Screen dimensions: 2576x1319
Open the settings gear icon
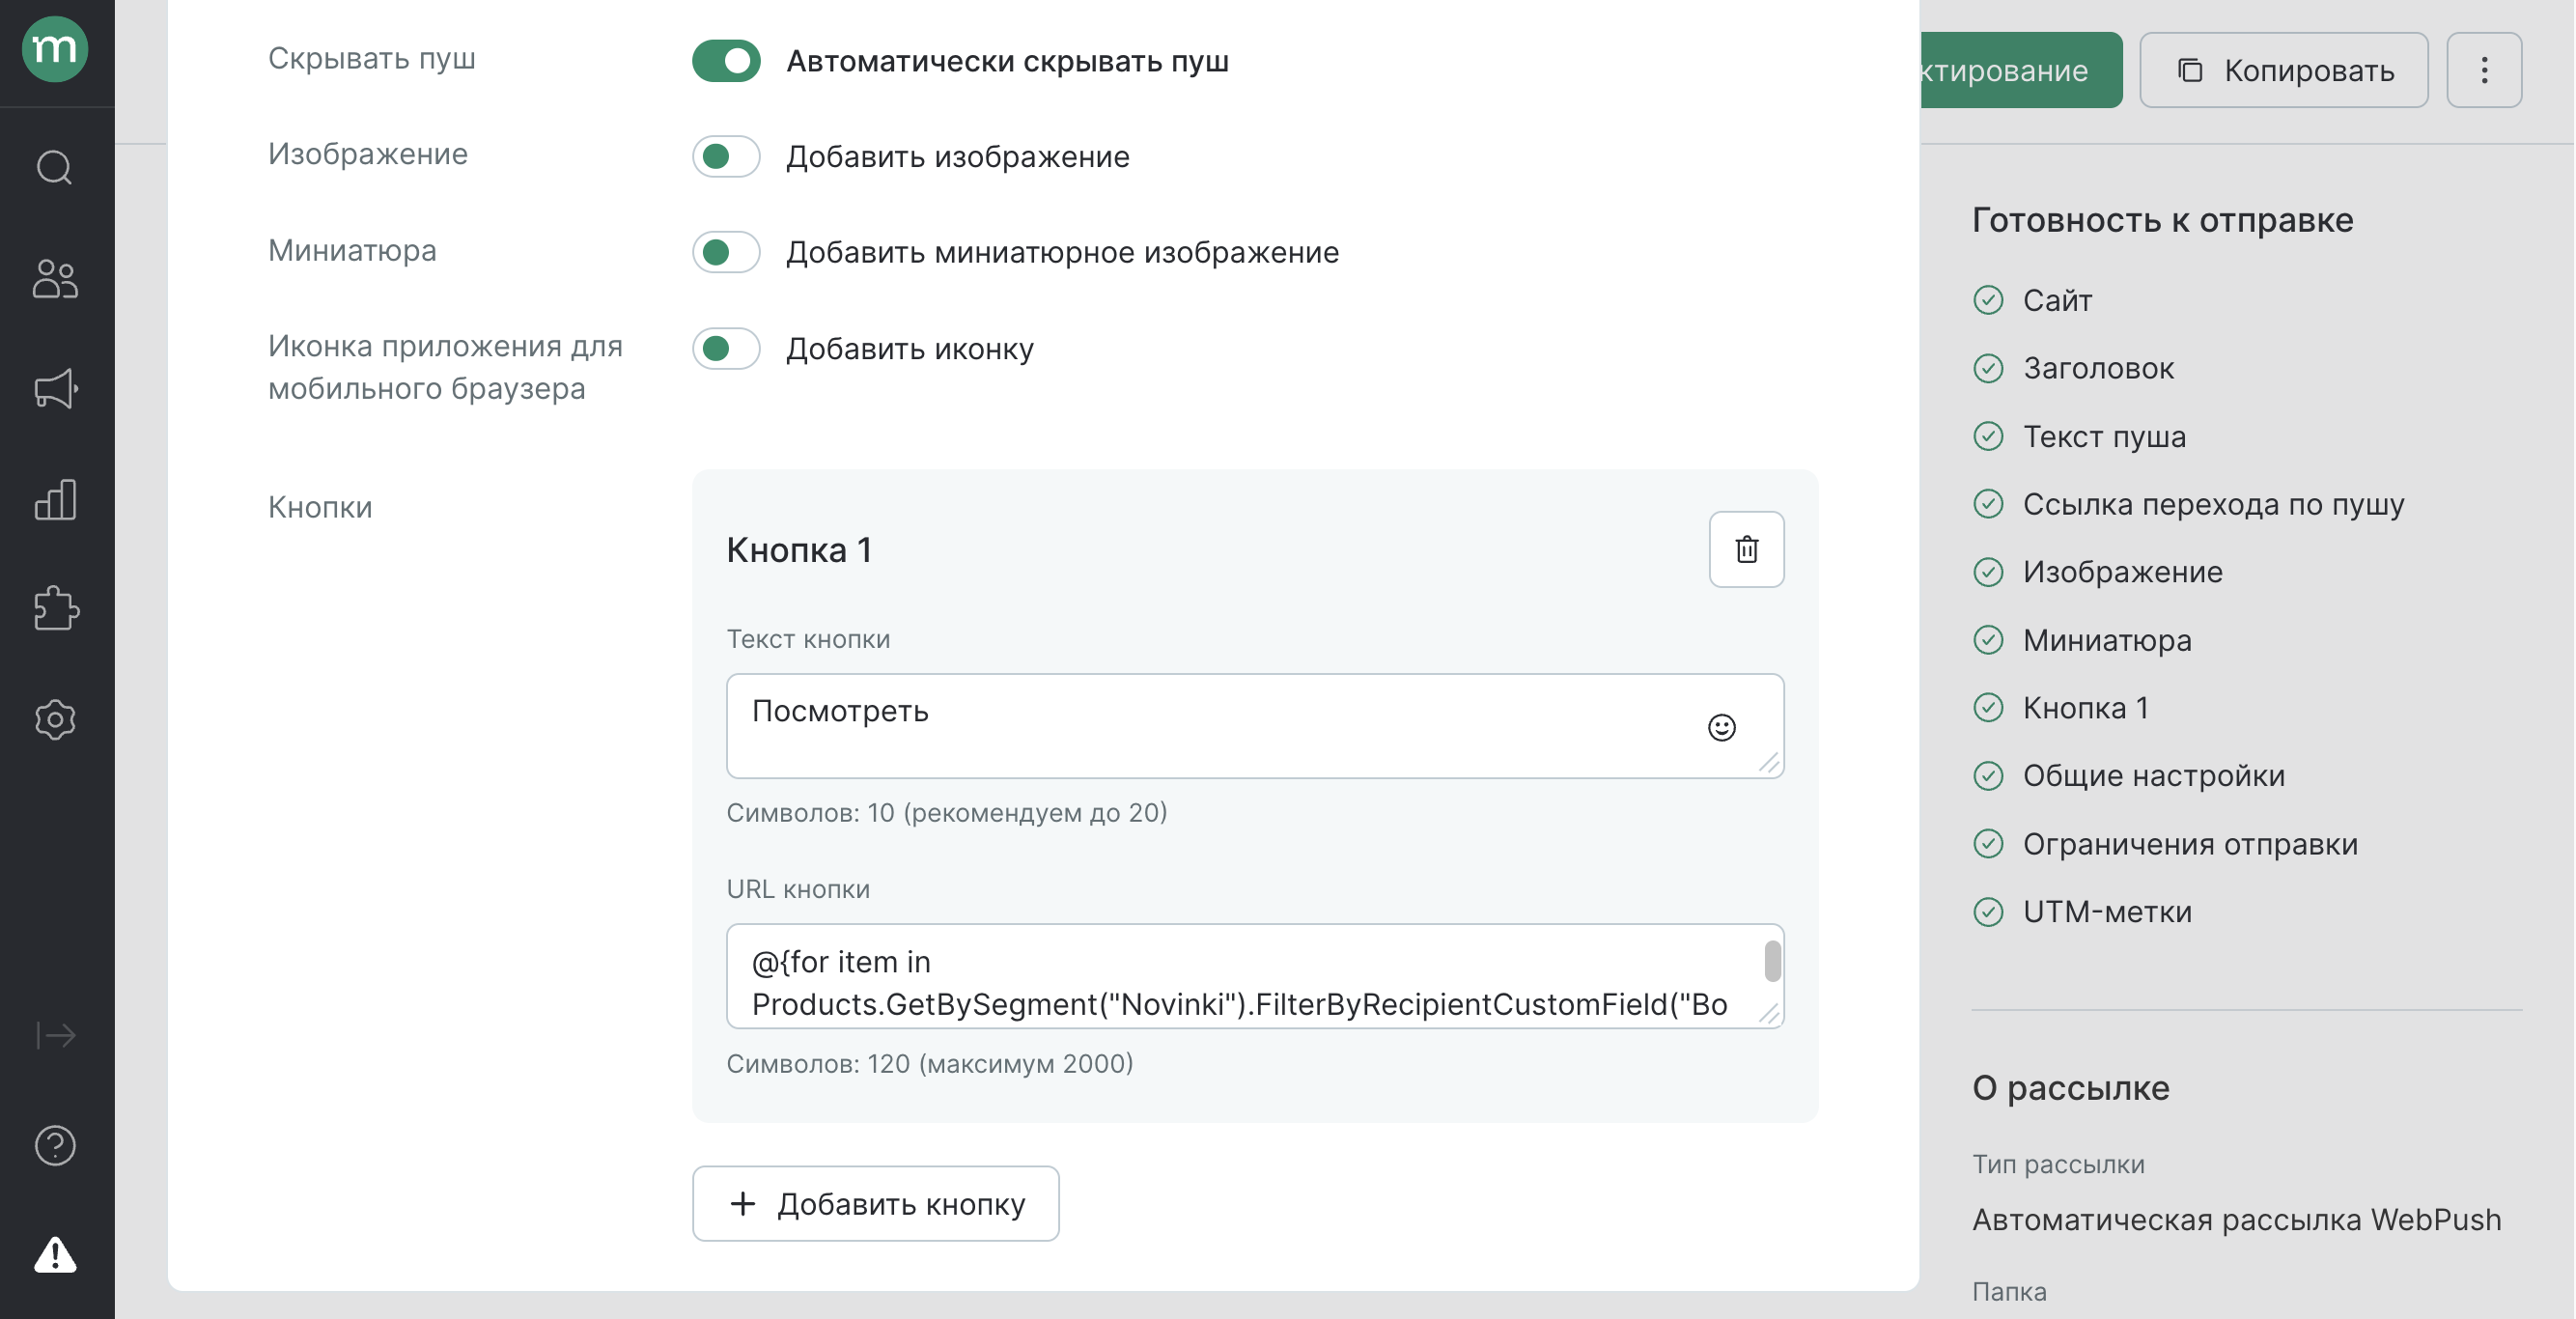[55, 719]
